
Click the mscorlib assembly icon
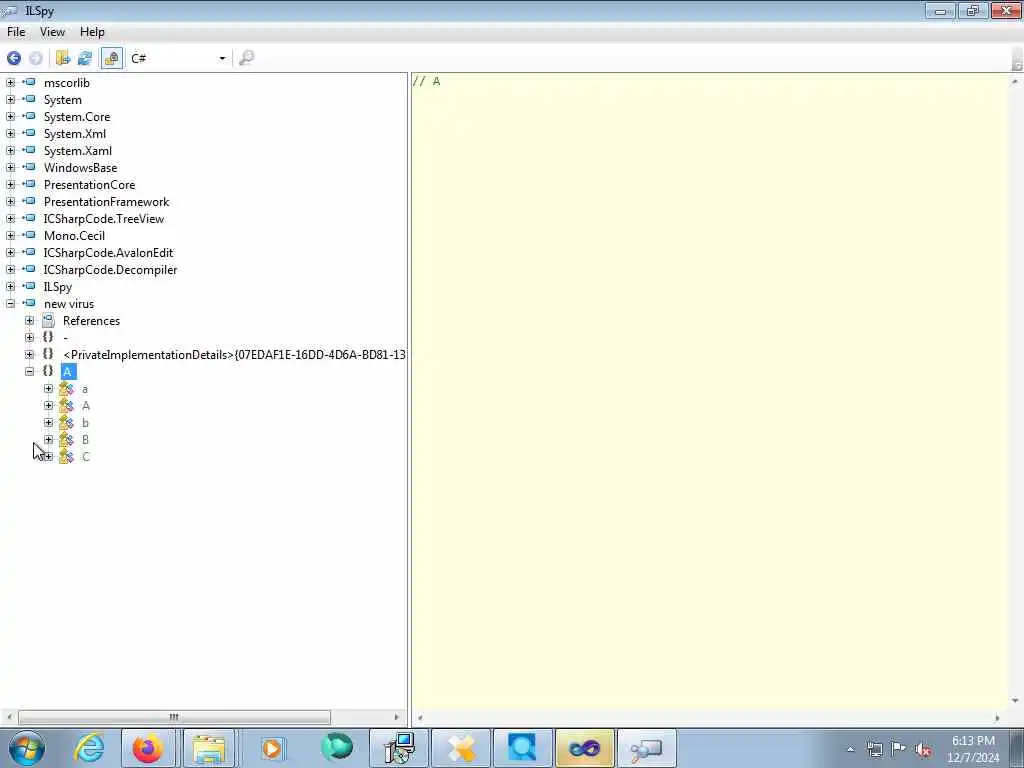(29, 82)
